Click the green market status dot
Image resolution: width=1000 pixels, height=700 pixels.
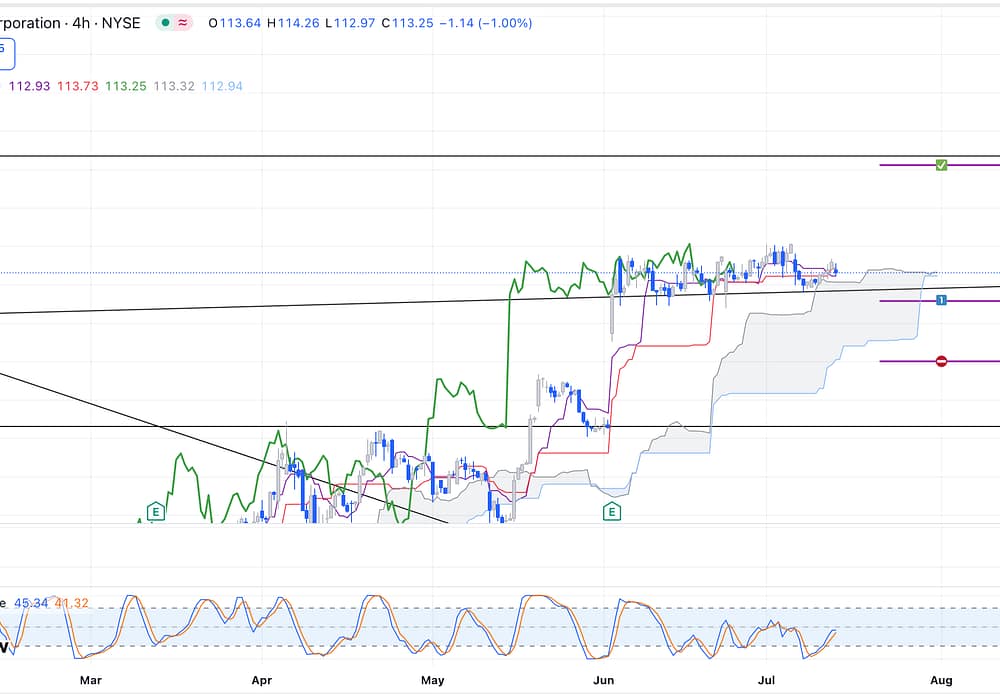point(165,23)
